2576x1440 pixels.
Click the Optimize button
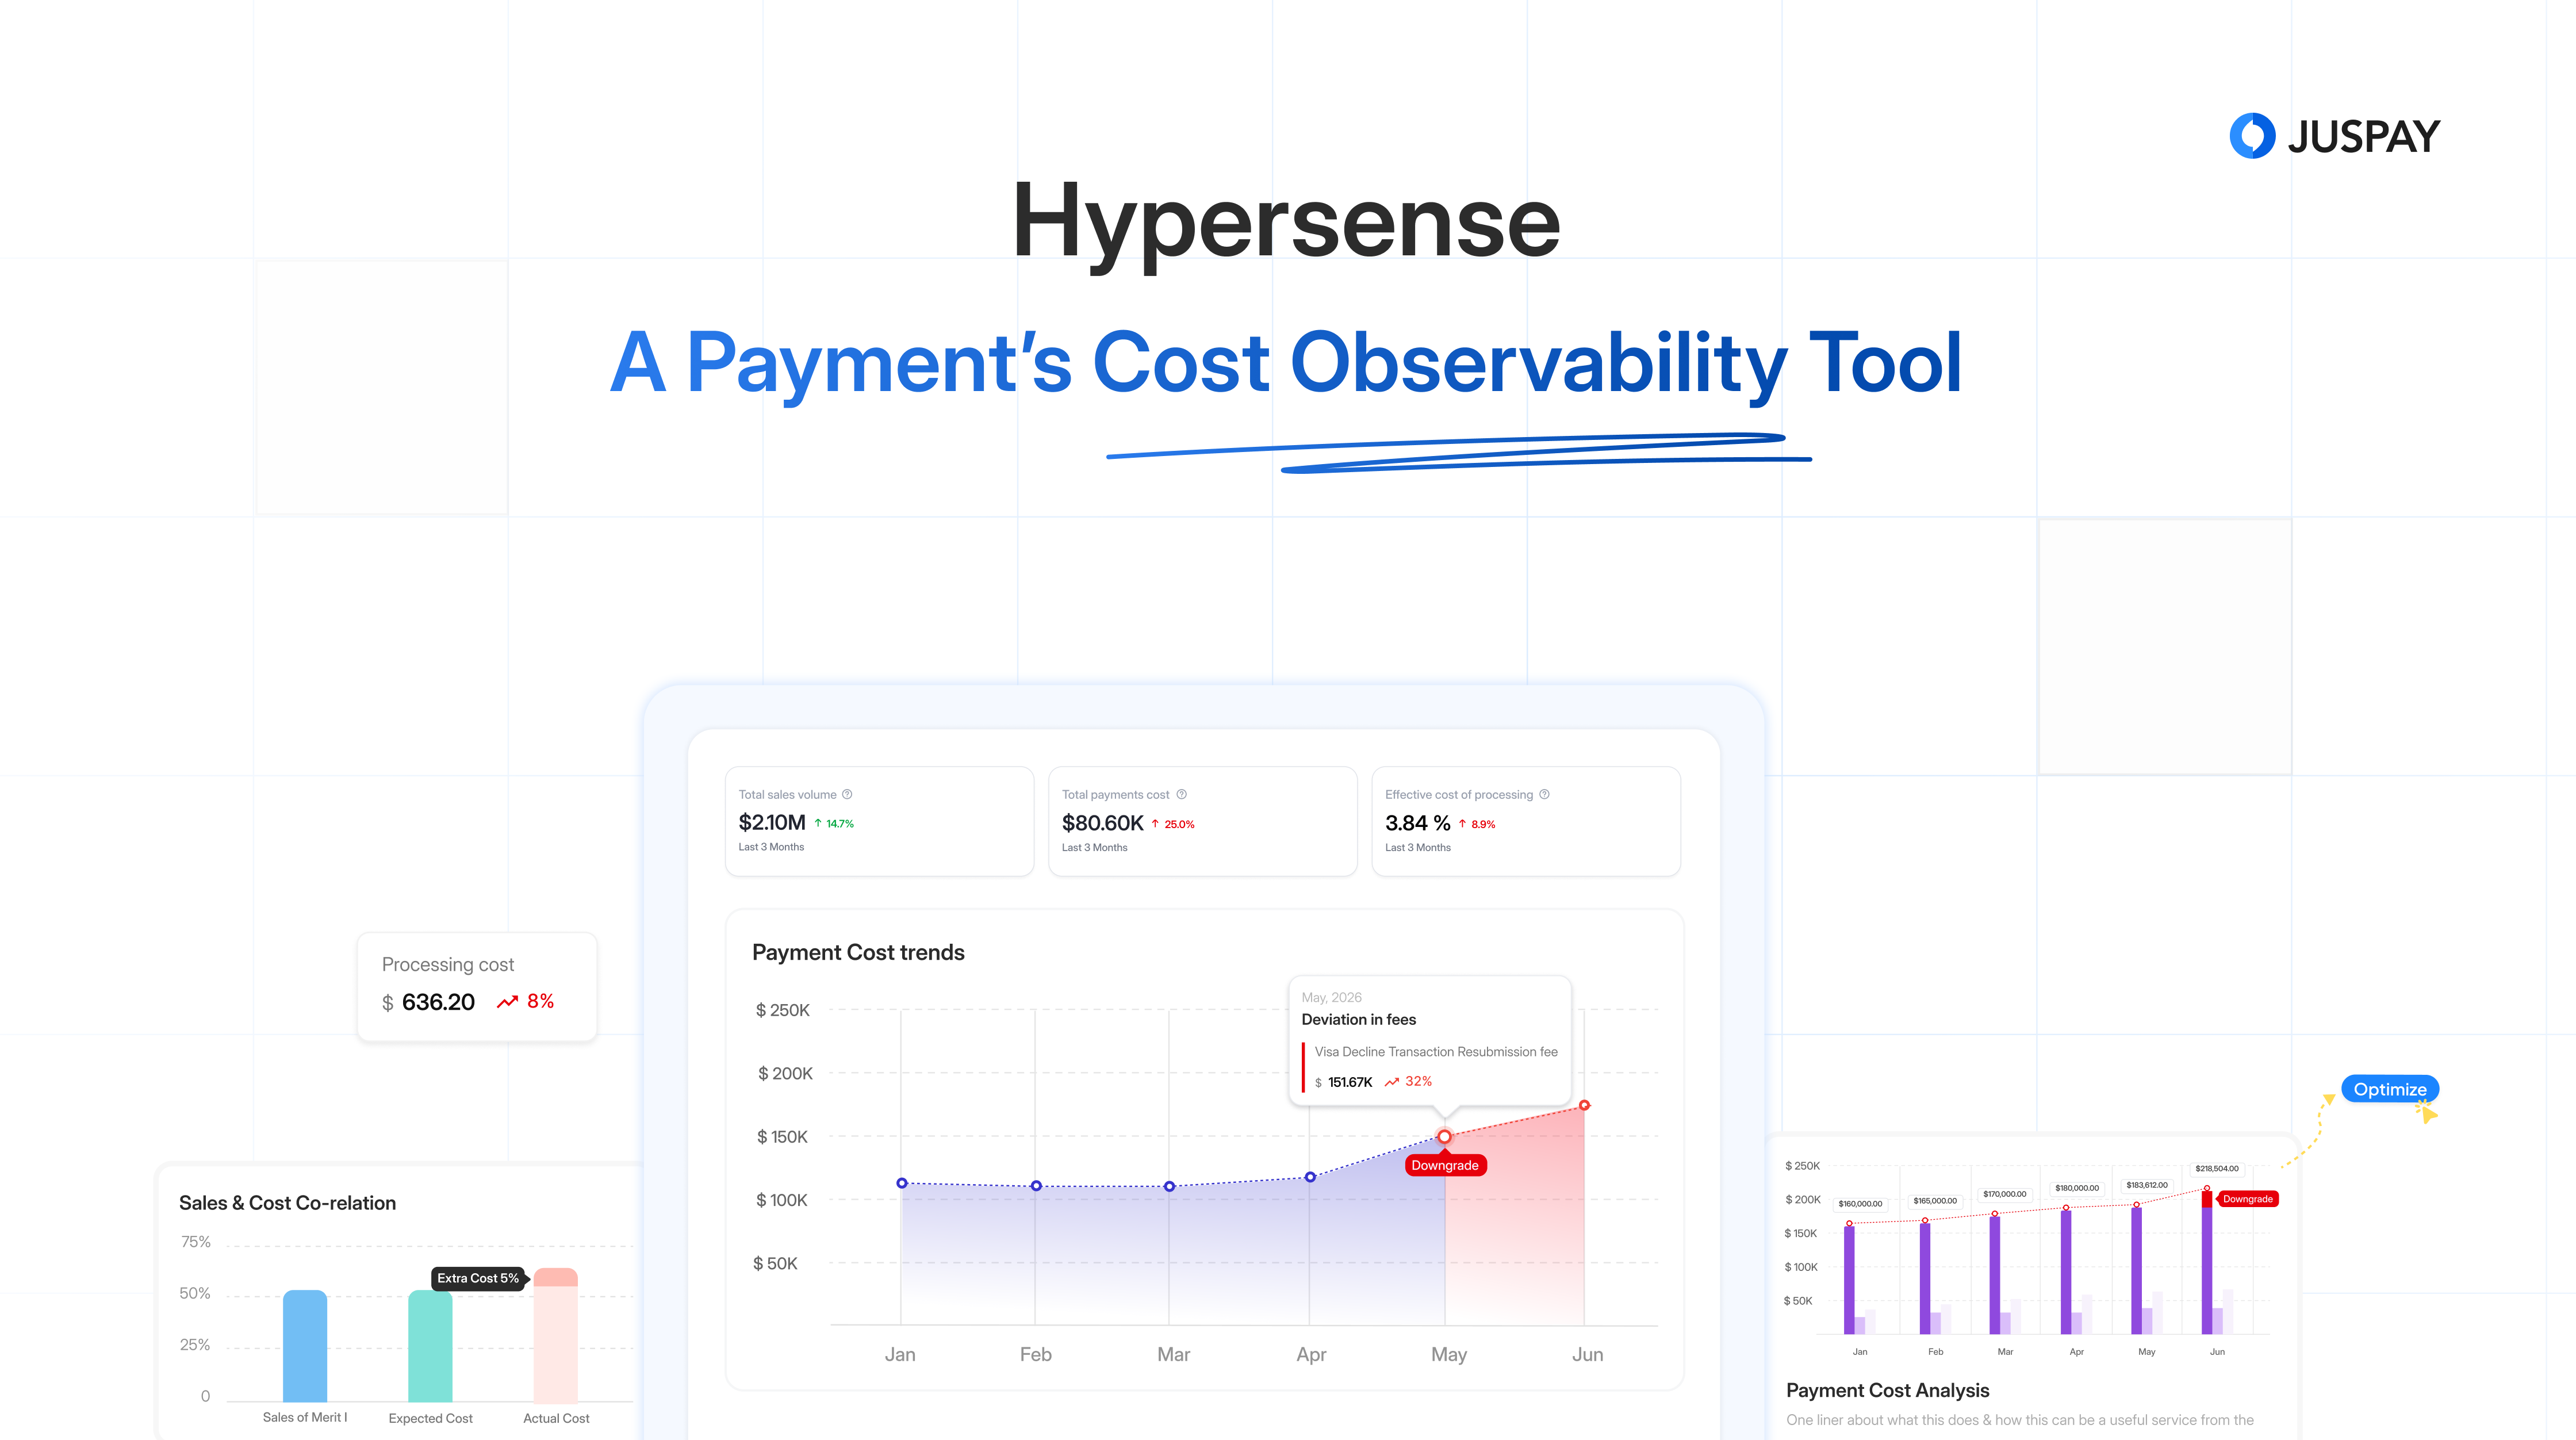[2389, 1089]
